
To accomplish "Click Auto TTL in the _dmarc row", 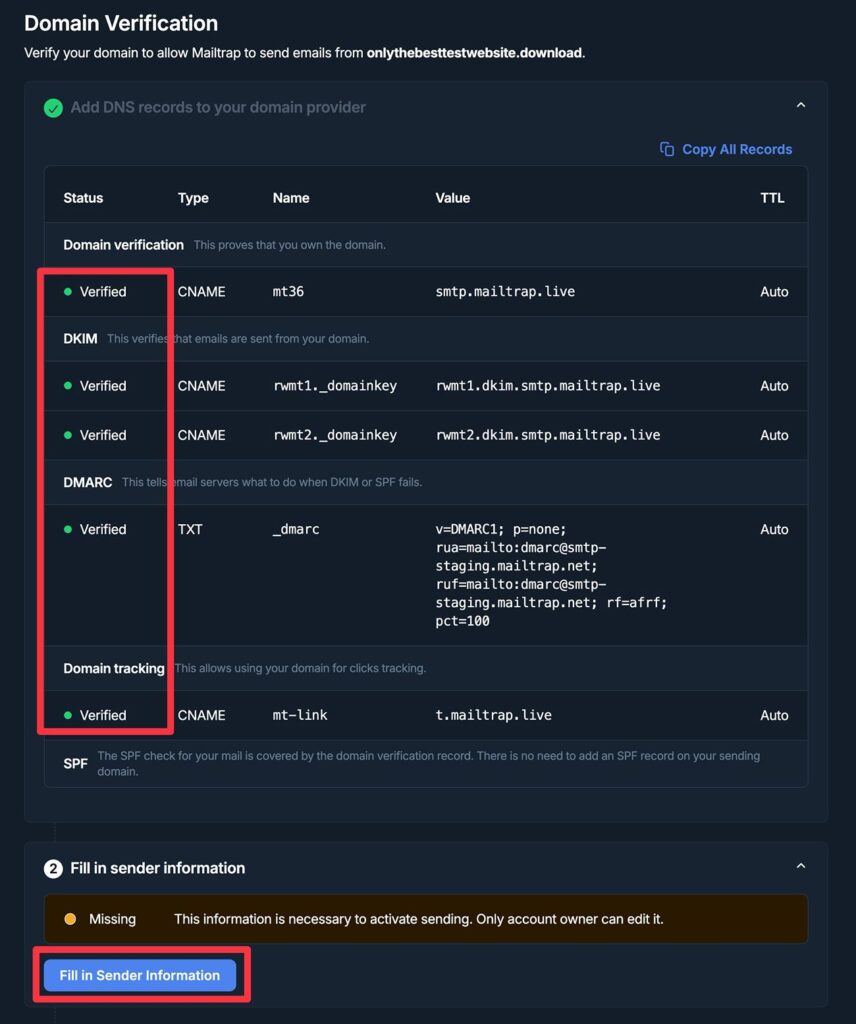I will tap(774, 530).
